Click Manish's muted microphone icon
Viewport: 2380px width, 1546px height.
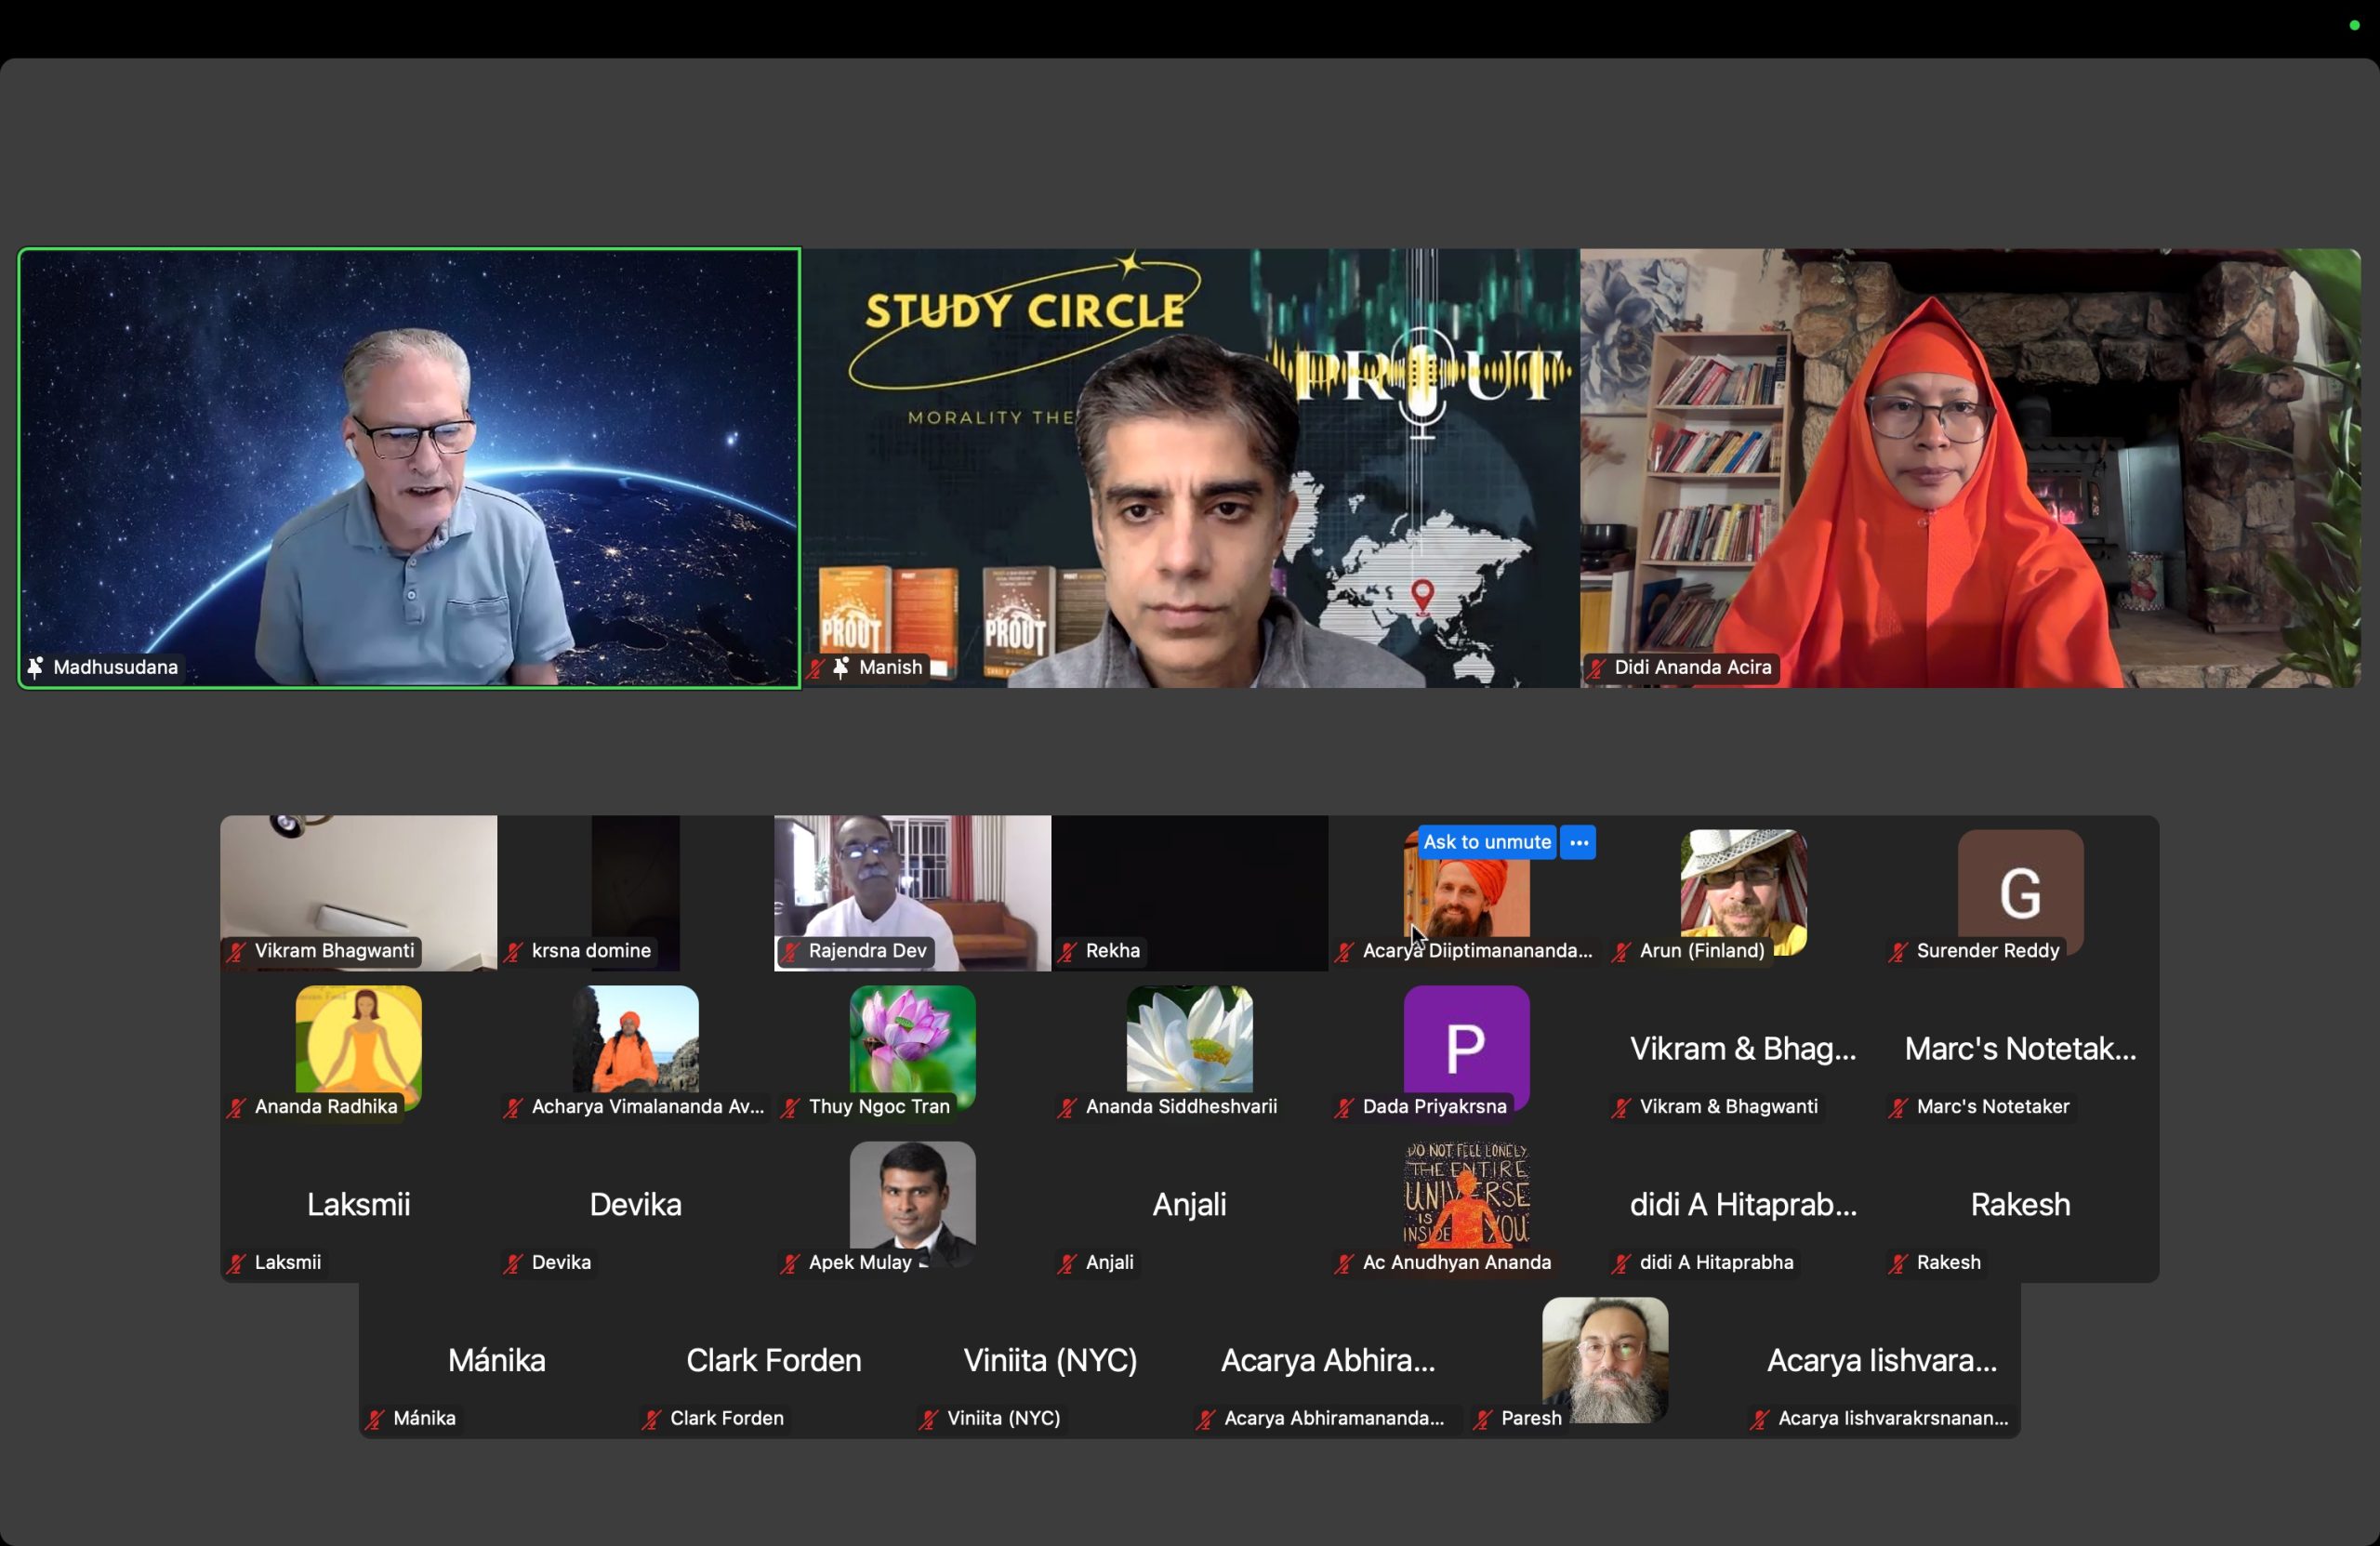[817, 667]
